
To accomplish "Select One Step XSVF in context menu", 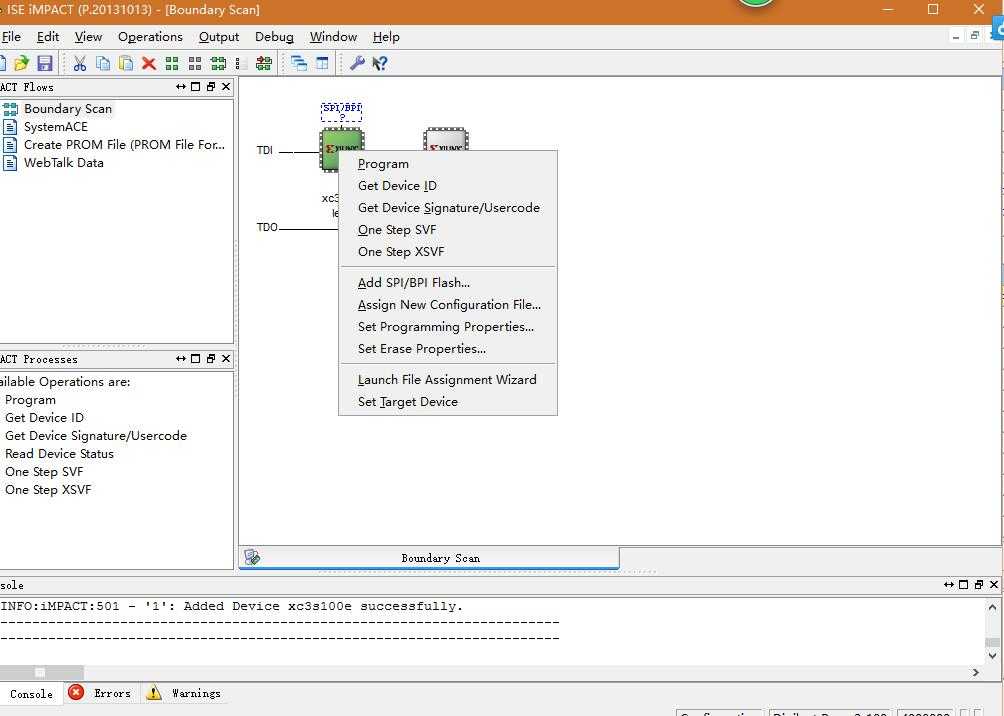I will [x=448, y=252].
